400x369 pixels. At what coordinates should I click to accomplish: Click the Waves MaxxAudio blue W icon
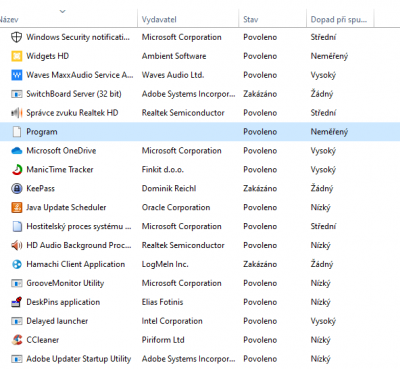coord(17,75)
